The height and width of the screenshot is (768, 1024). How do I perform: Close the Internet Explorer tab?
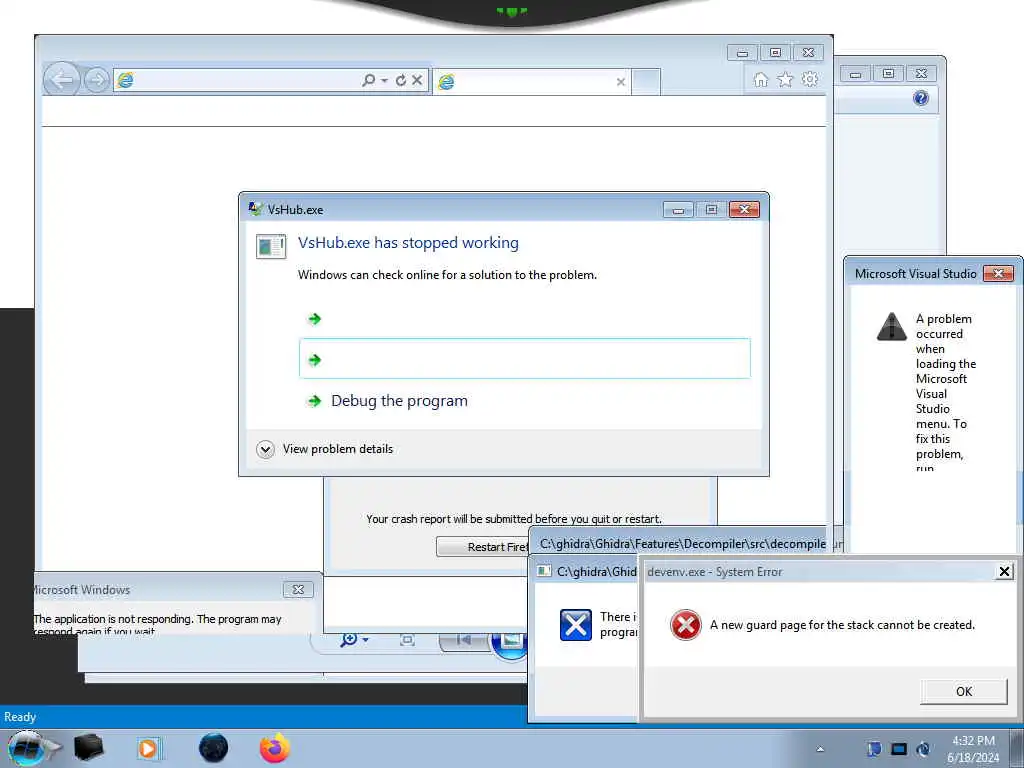tap(620, 82)
